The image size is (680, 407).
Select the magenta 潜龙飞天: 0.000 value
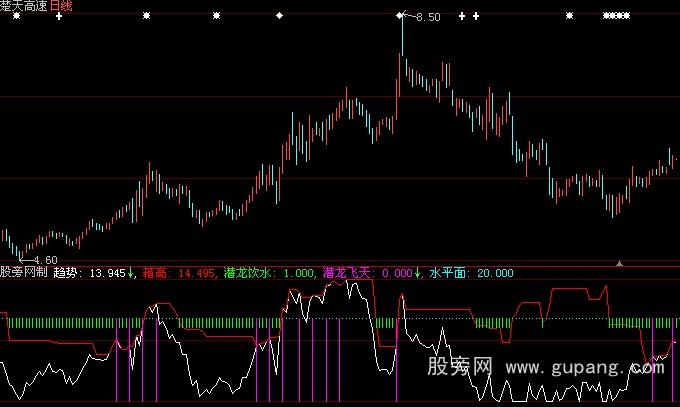[368, 273]
